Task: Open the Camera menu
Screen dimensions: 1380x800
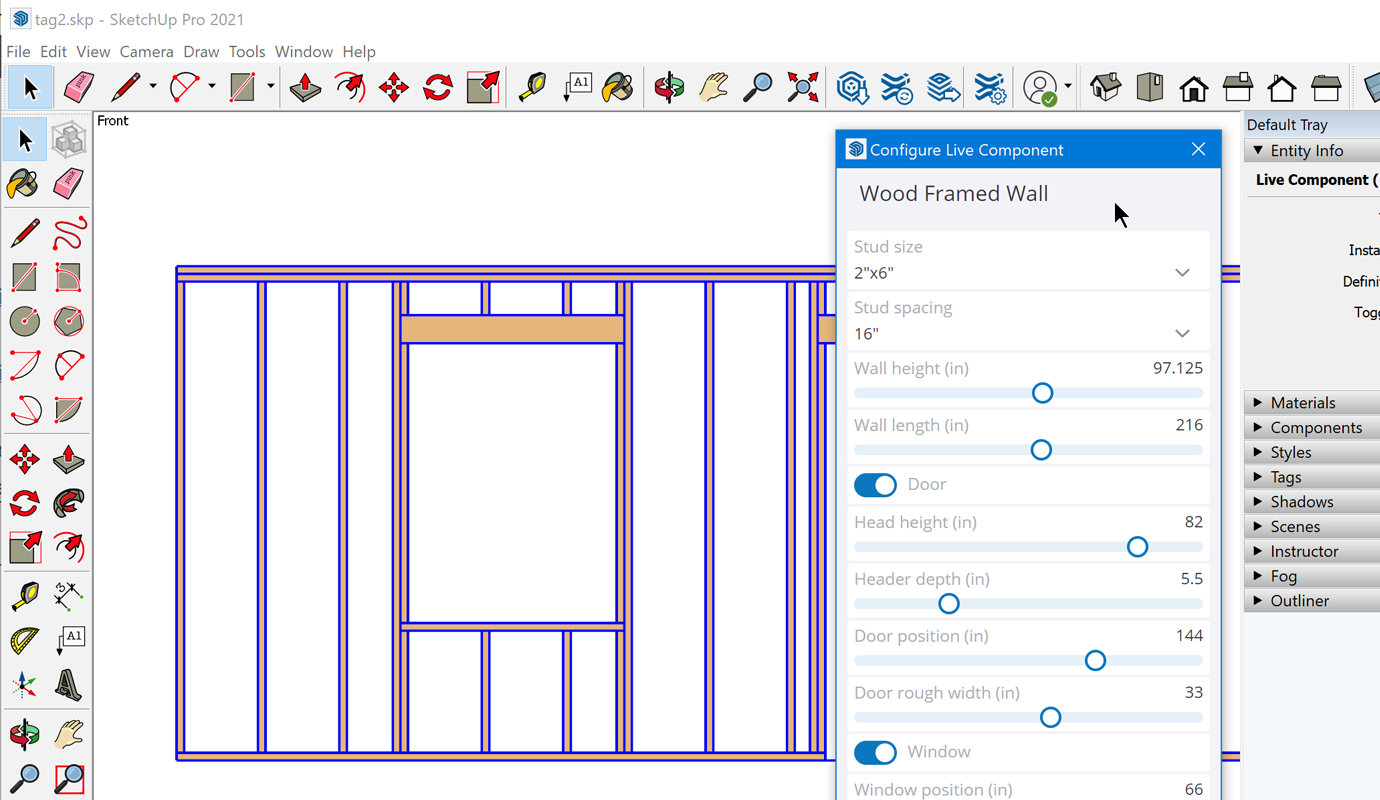Action: coord(146,52)
